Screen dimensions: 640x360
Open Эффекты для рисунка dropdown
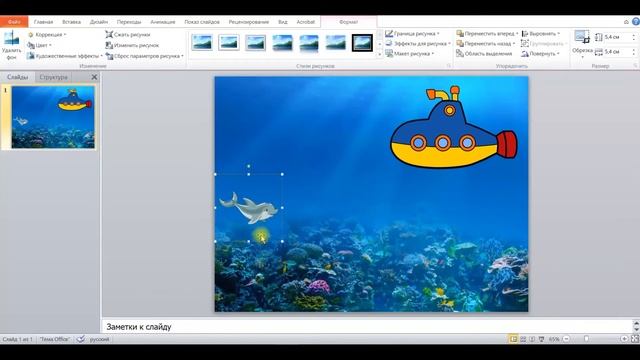pos(418,43)
